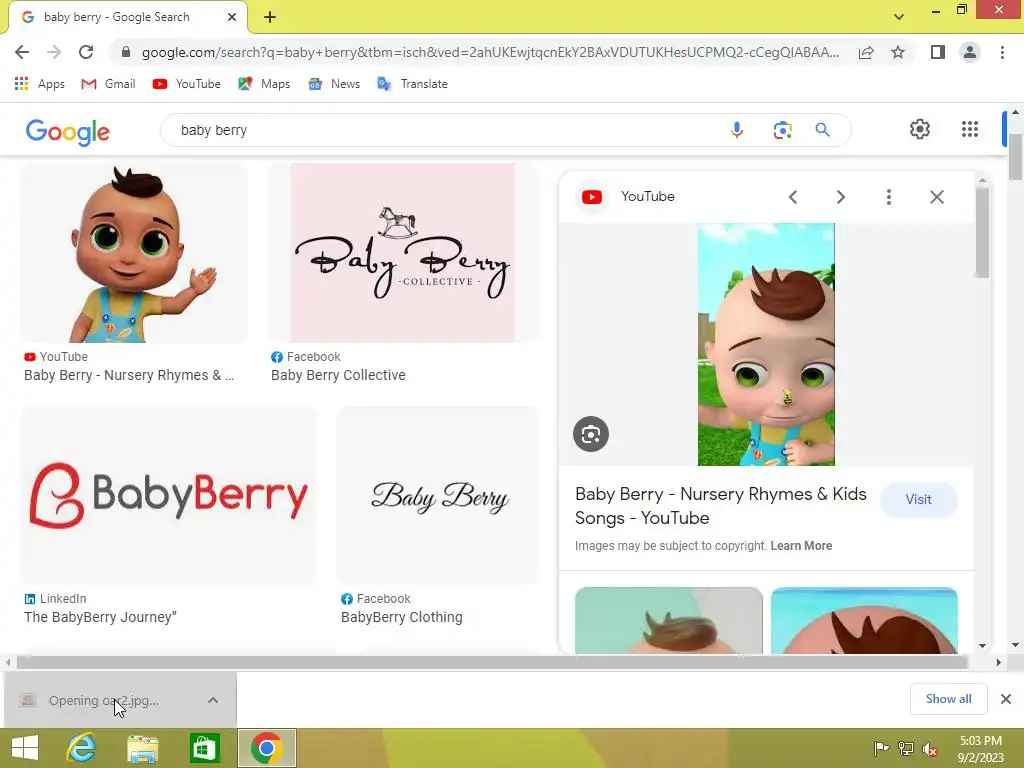Share this page using the share icon
1024x768 pixels.
click(x=866, y=52)
